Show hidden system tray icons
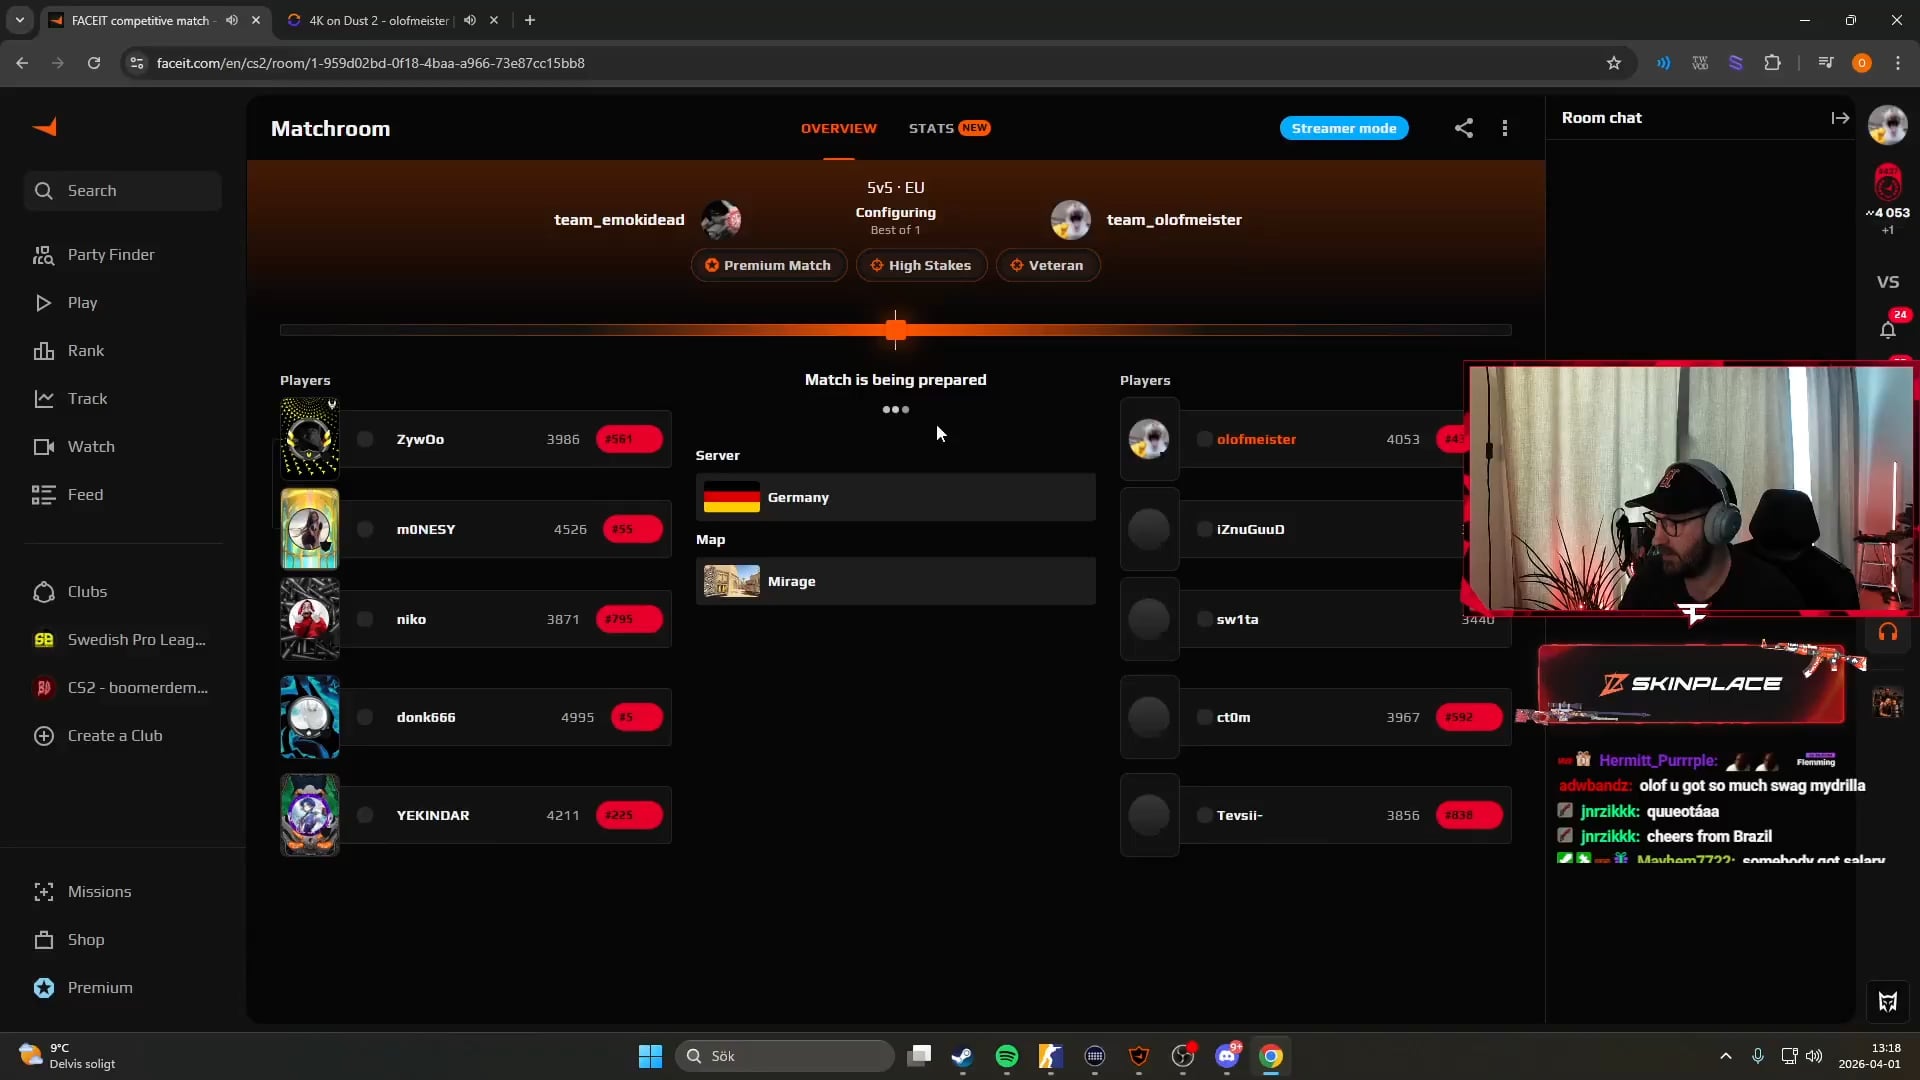The image size is (1920, 1080). click(1725, 1056)
